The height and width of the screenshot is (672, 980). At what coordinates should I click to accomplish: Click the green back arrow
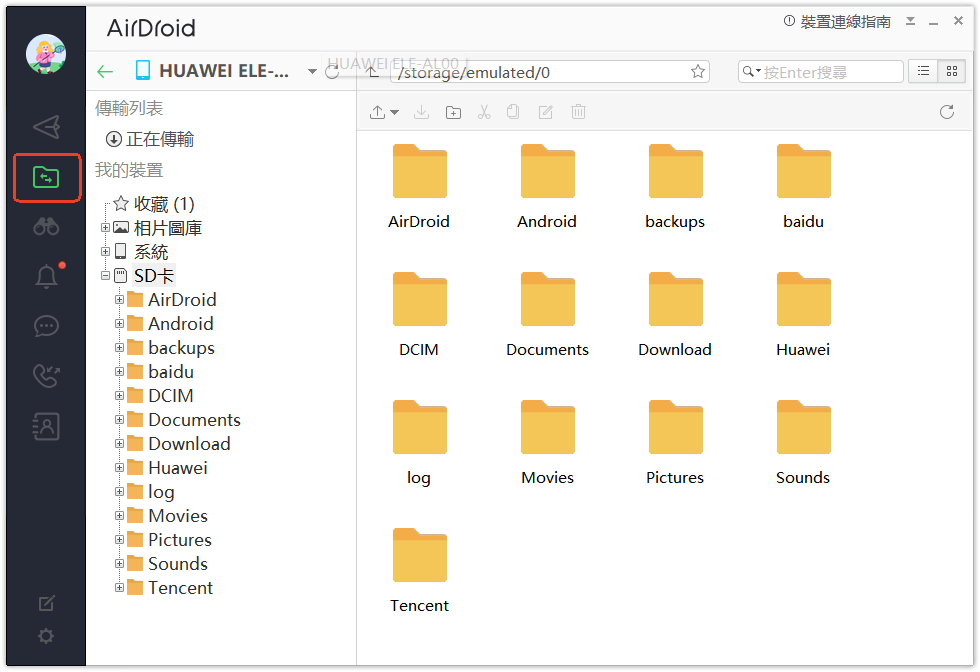(105, 71)
